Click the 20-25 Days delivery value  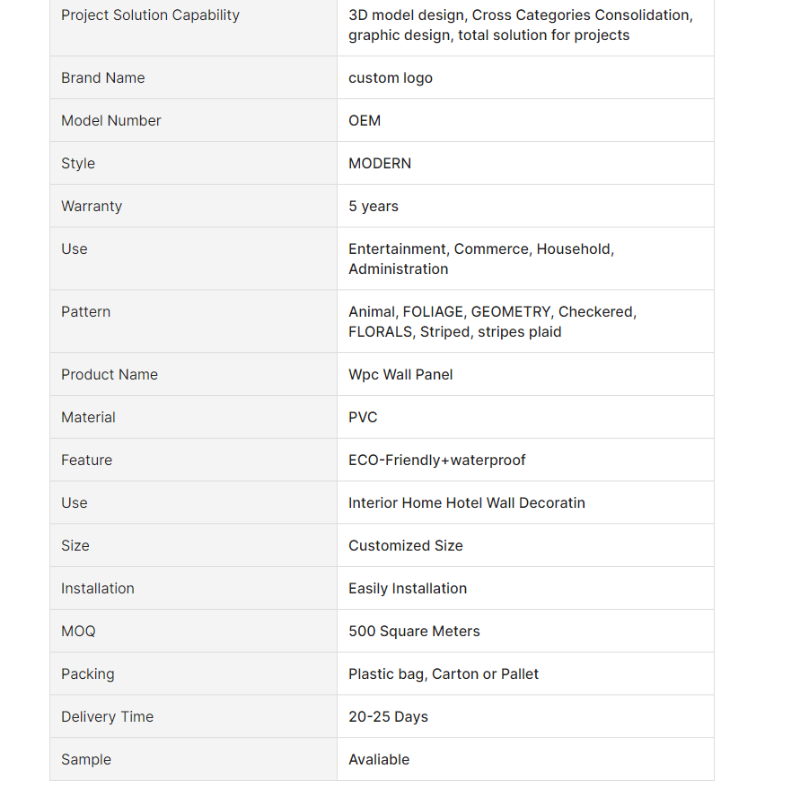(x=388, y=717)
